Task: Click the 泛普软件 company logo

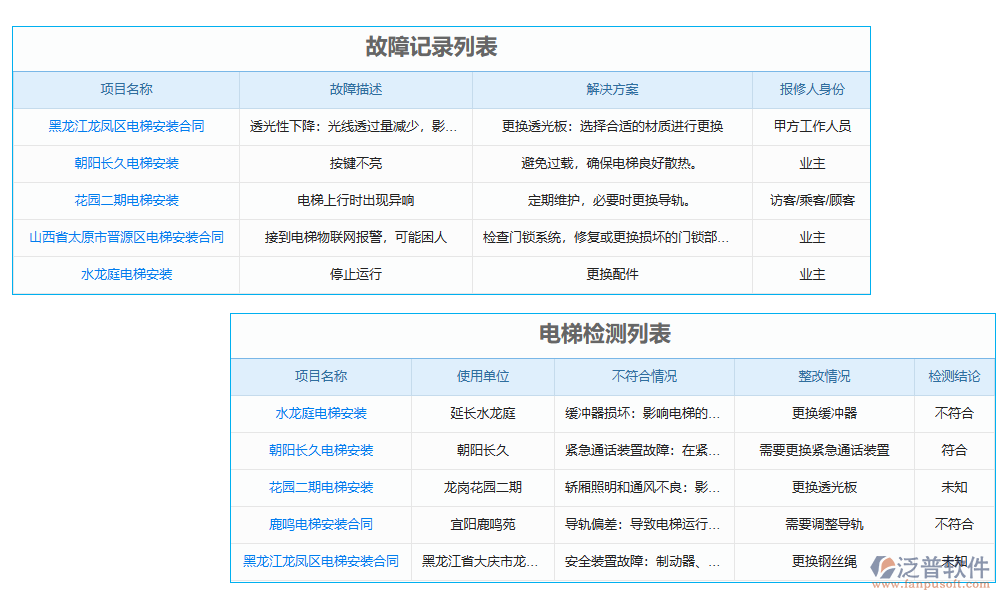Action: pos(921,567)
